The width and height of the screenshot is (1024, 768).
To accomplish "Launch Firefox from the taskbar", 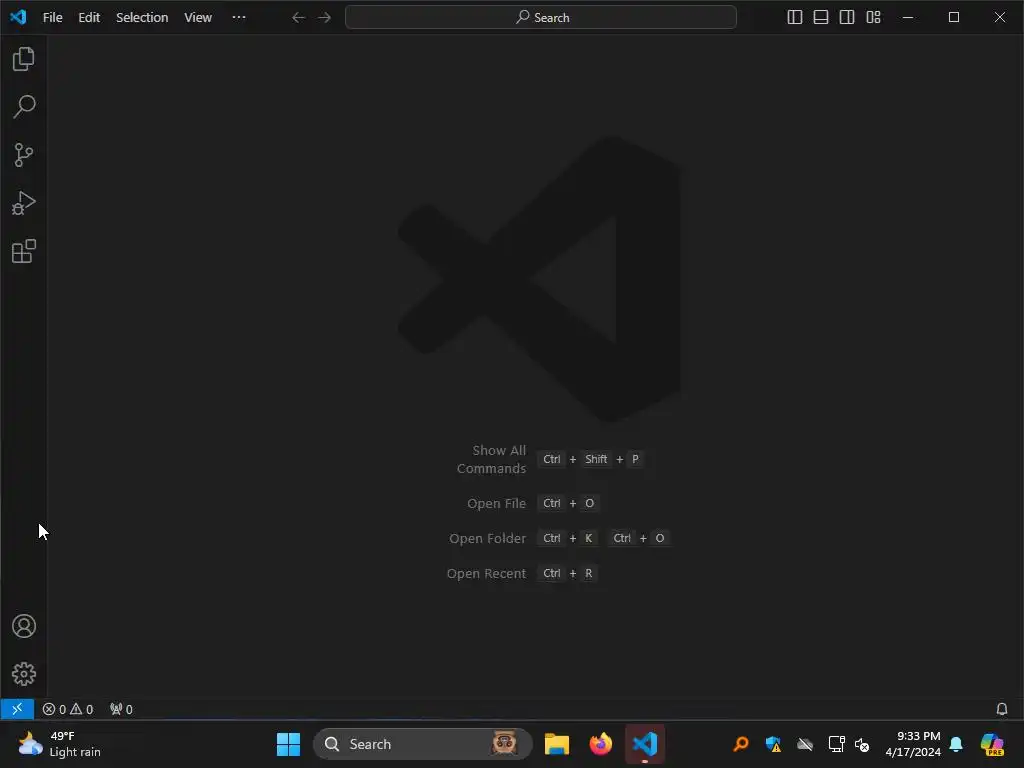I will 601,744.
